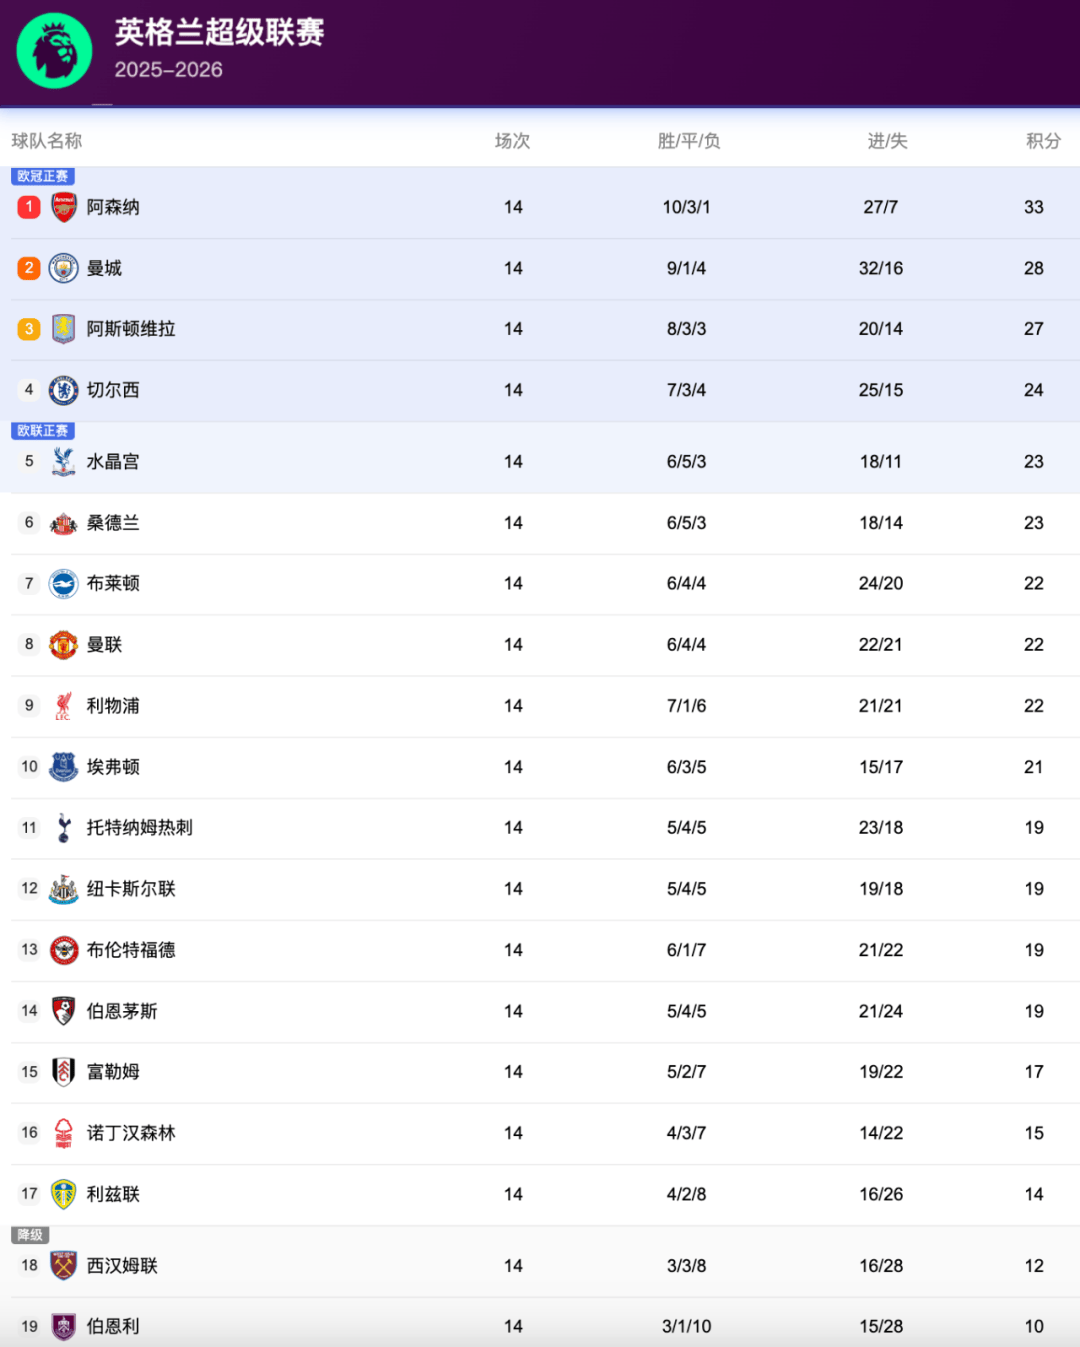
Task: Select the Brighton club badge
Action: (x=64, y=584)
